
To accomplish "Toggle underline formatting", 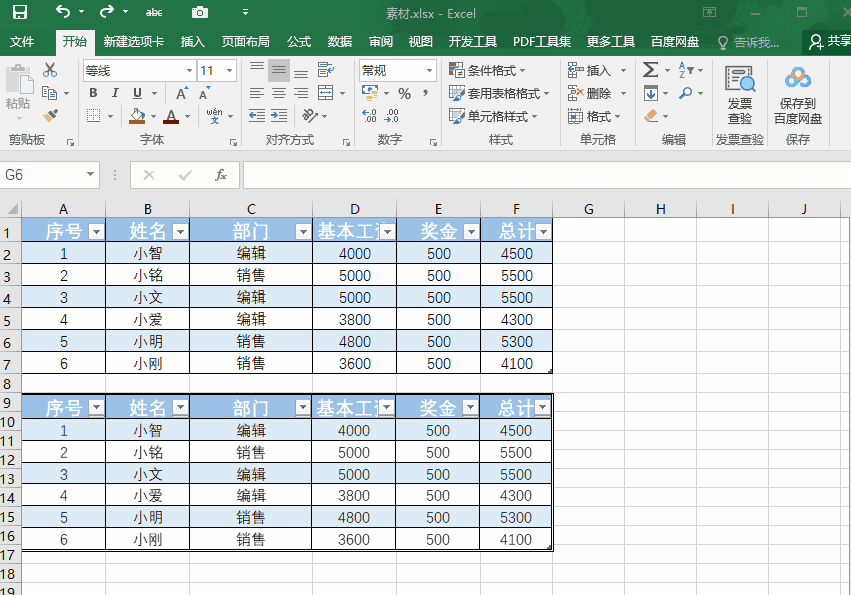I will click(137, 93).
